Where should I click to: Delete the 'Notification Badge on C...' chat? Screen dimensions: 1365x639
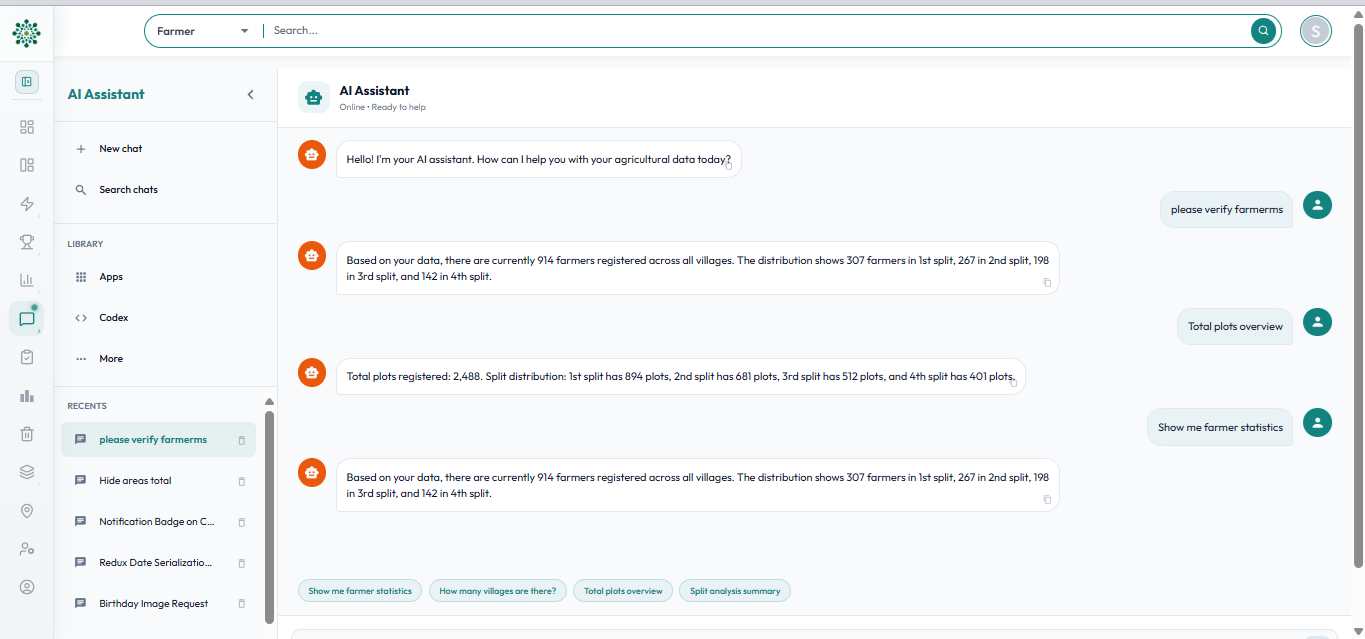241,522
